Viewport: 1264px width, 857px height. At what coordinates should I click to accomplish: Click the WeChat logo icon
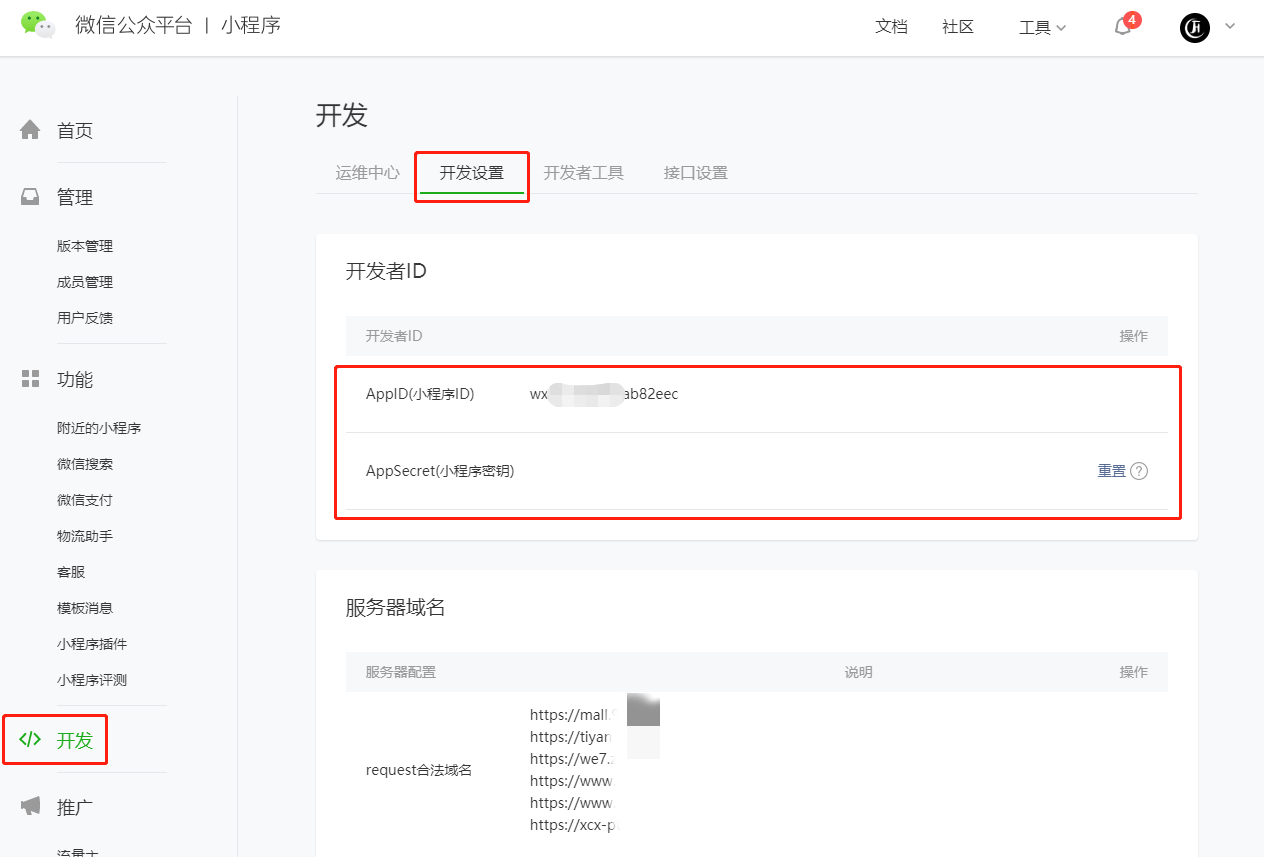pyautogui.click(x=39, y=25)
